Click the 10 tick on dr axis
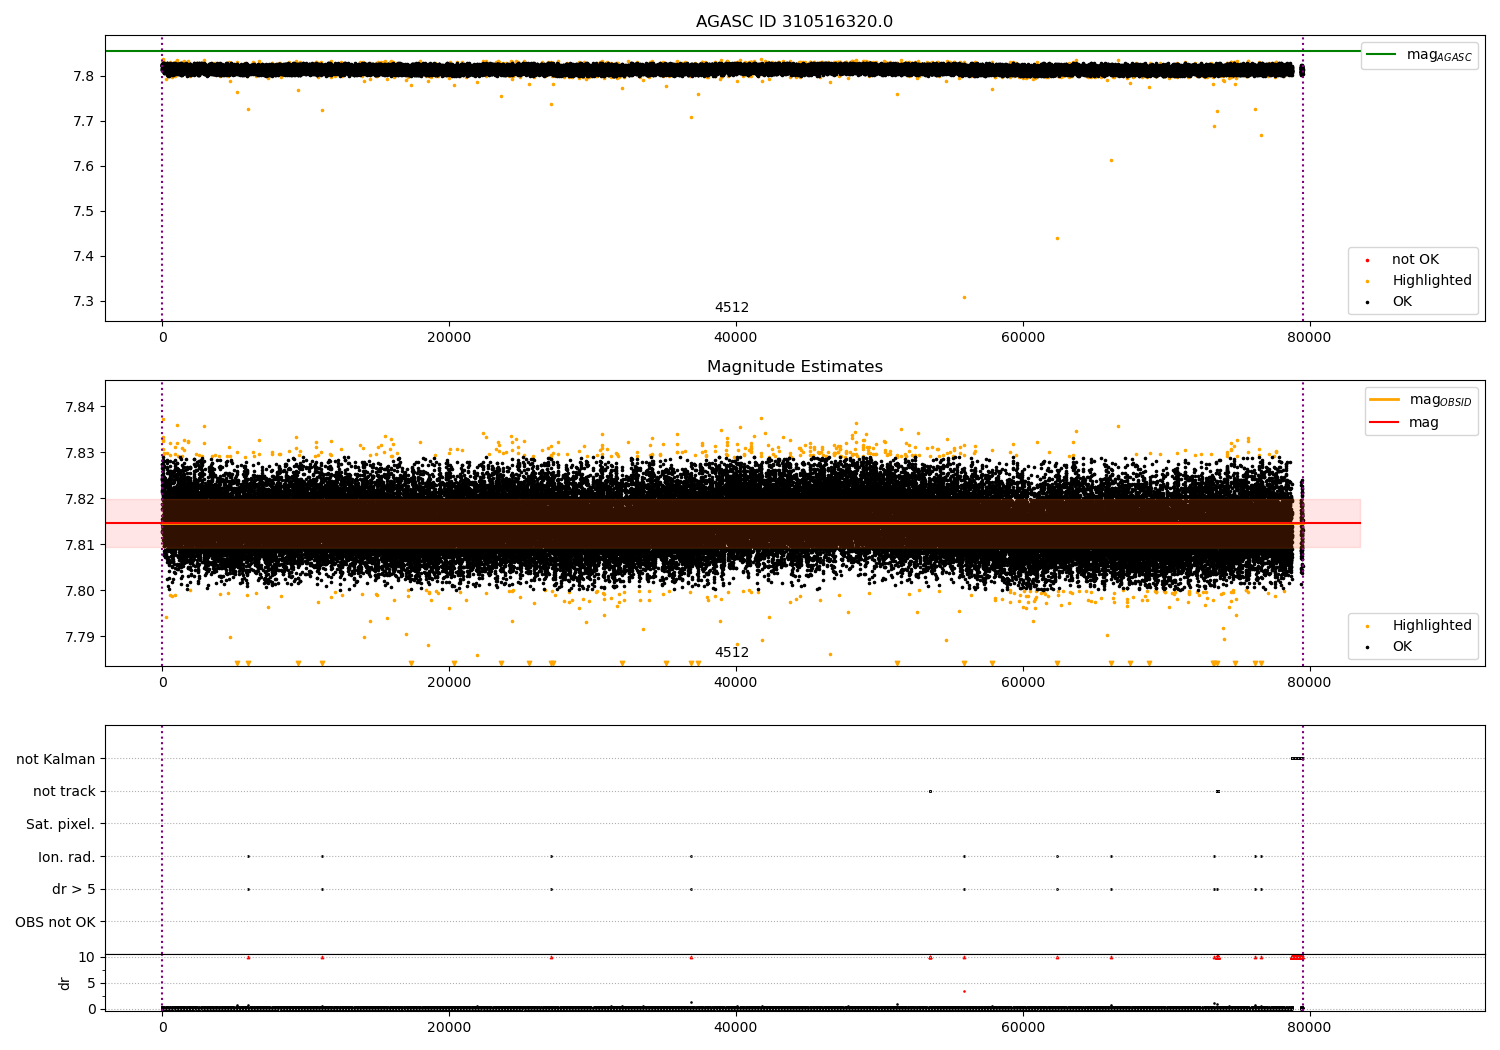1500x1050 pixels. [x=87, y=958]
